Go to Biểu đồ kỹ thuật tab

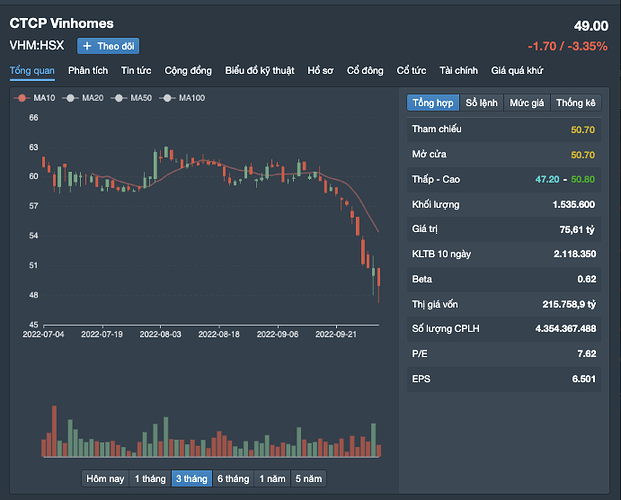(x=259, y=70)
